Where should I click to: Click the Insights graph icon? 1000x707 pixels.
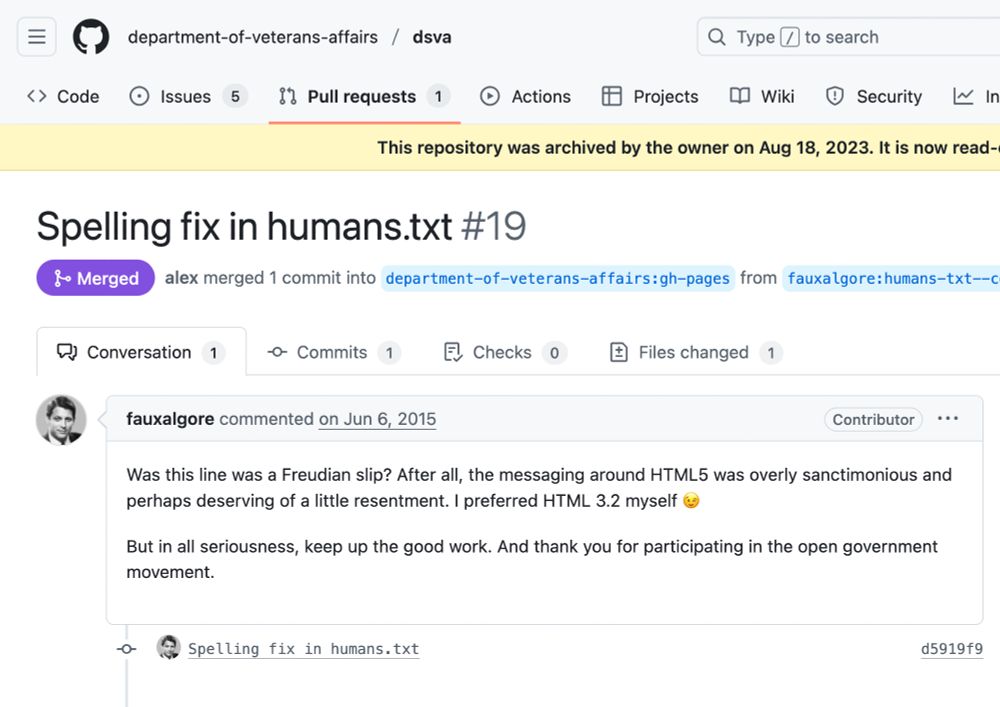(963, 96)
